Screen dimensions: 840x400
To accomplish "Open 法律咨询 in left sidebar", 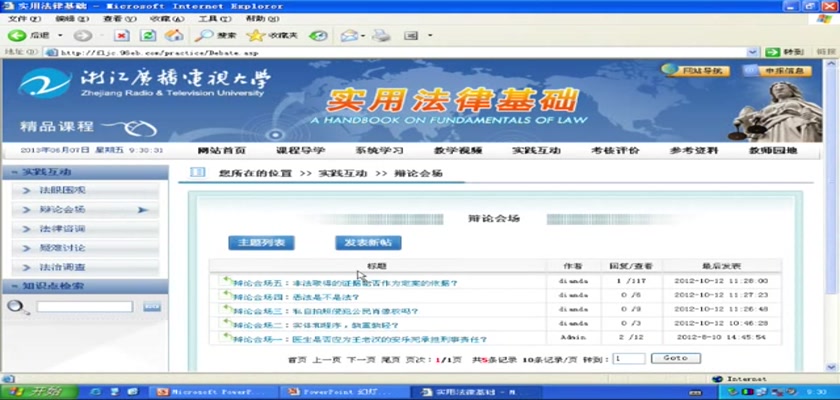I will click(x=62, y=229).
